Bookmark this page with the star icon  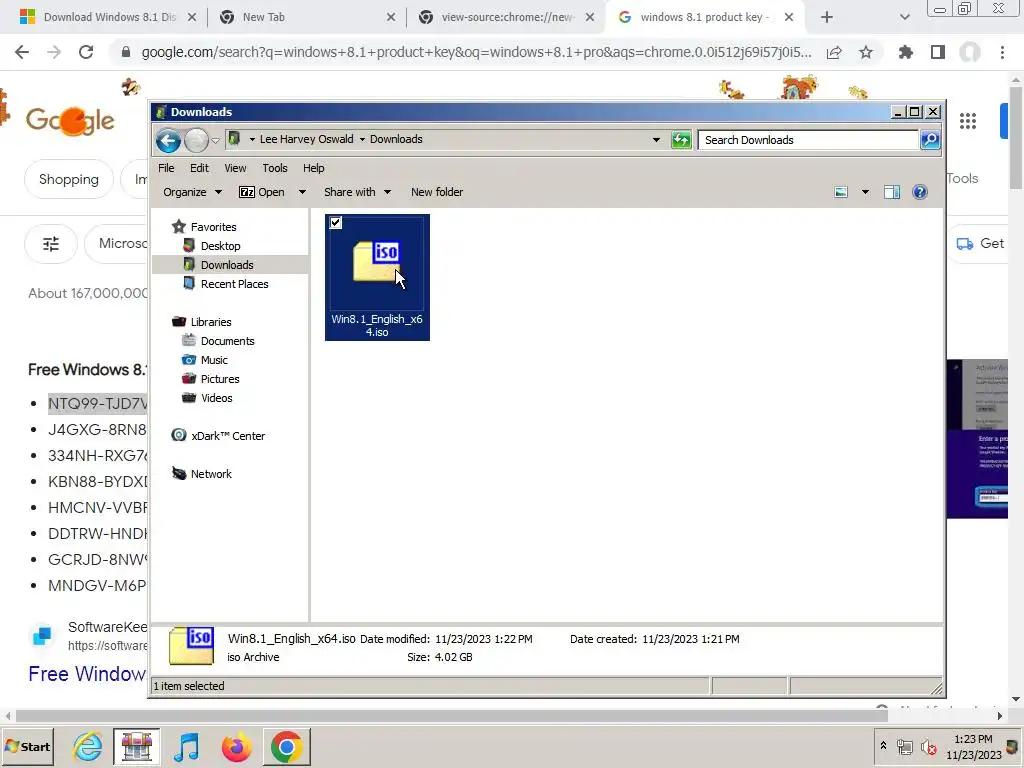coord(866,52)
